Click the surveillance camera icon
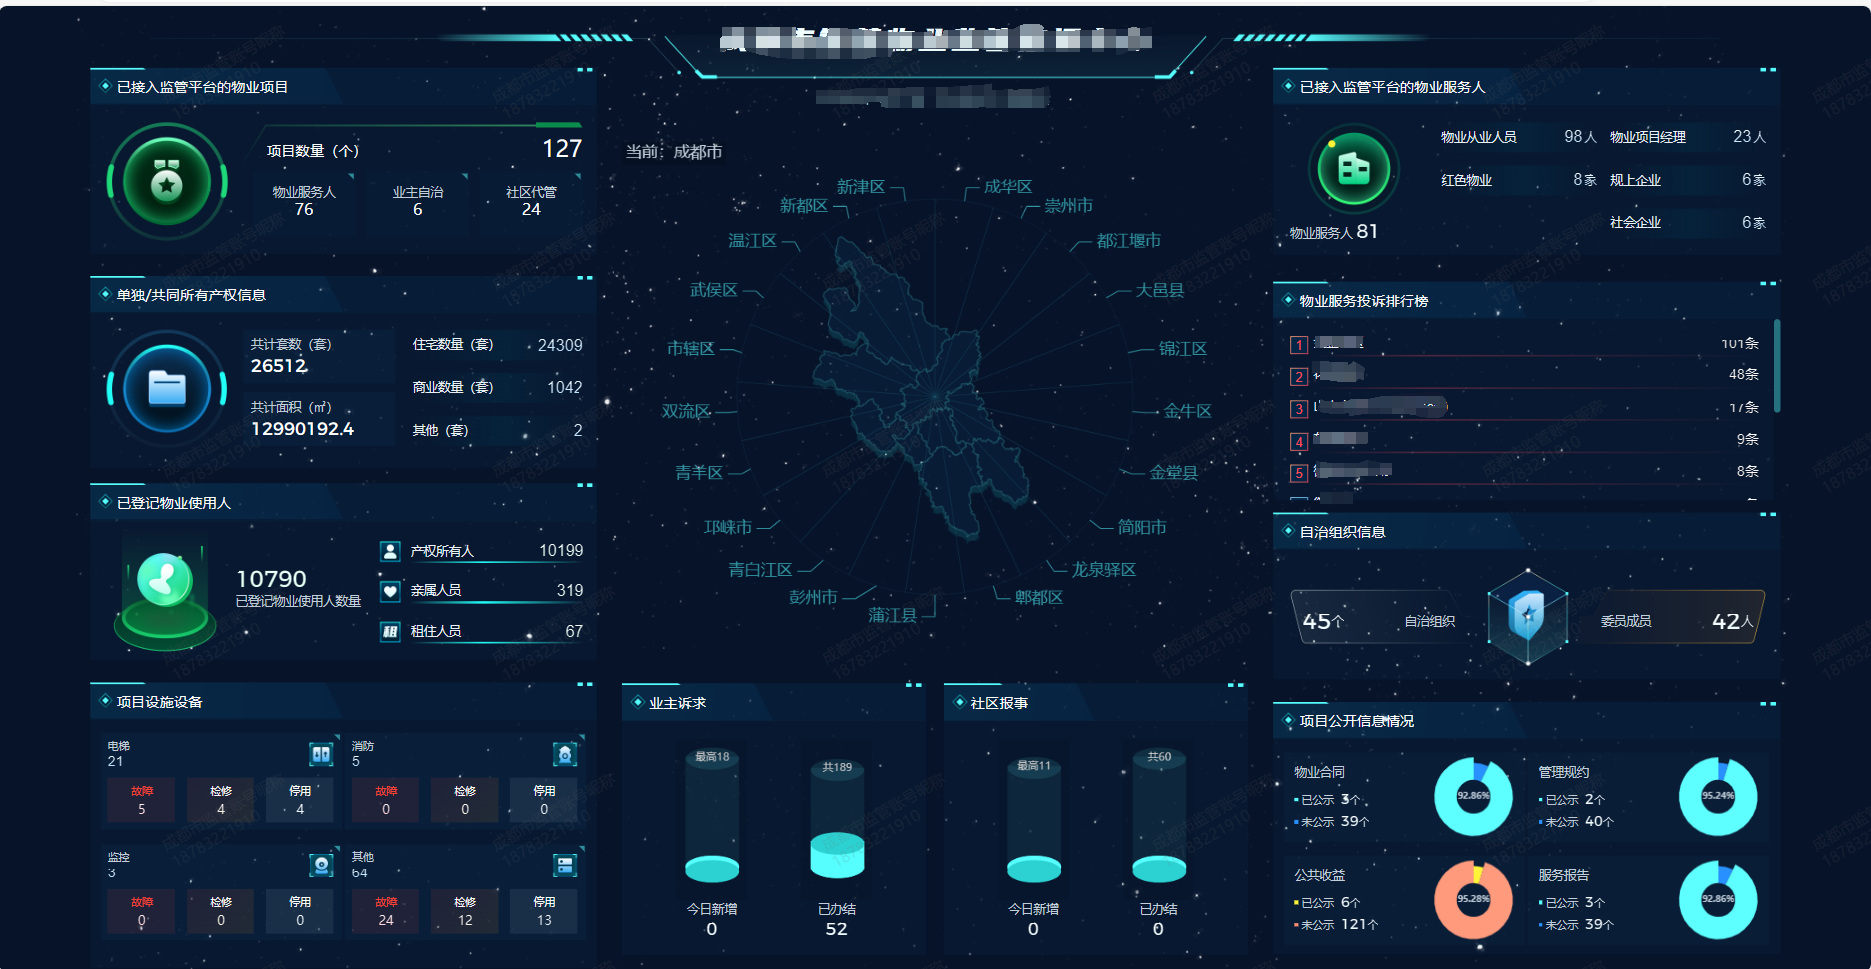 point(321,865)
